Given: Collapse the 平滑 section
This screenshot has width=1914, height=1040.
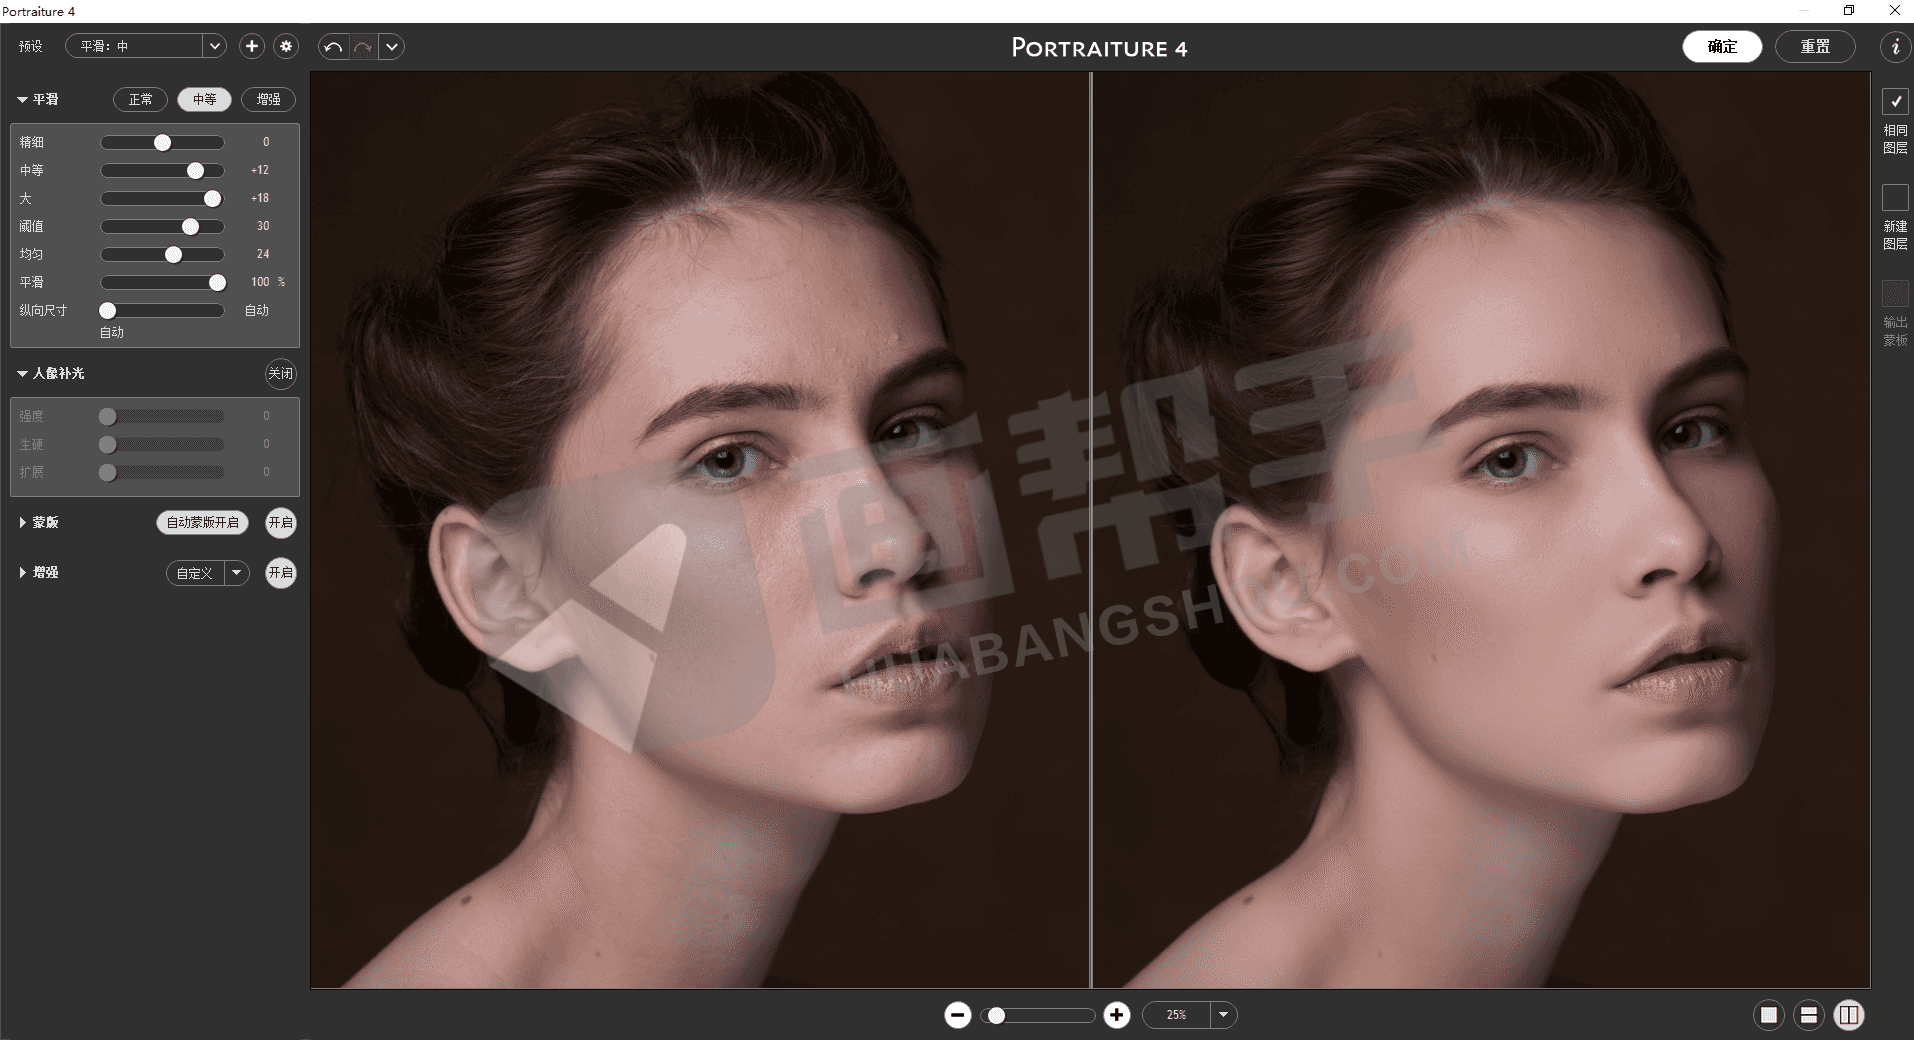Looking at the screenshot, I should pos(22,100).
